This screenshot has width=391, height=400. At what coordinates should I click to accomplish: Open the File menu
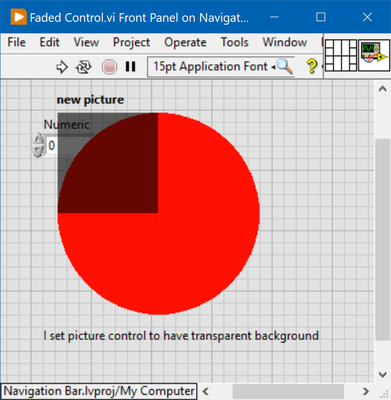pos(16,42)
